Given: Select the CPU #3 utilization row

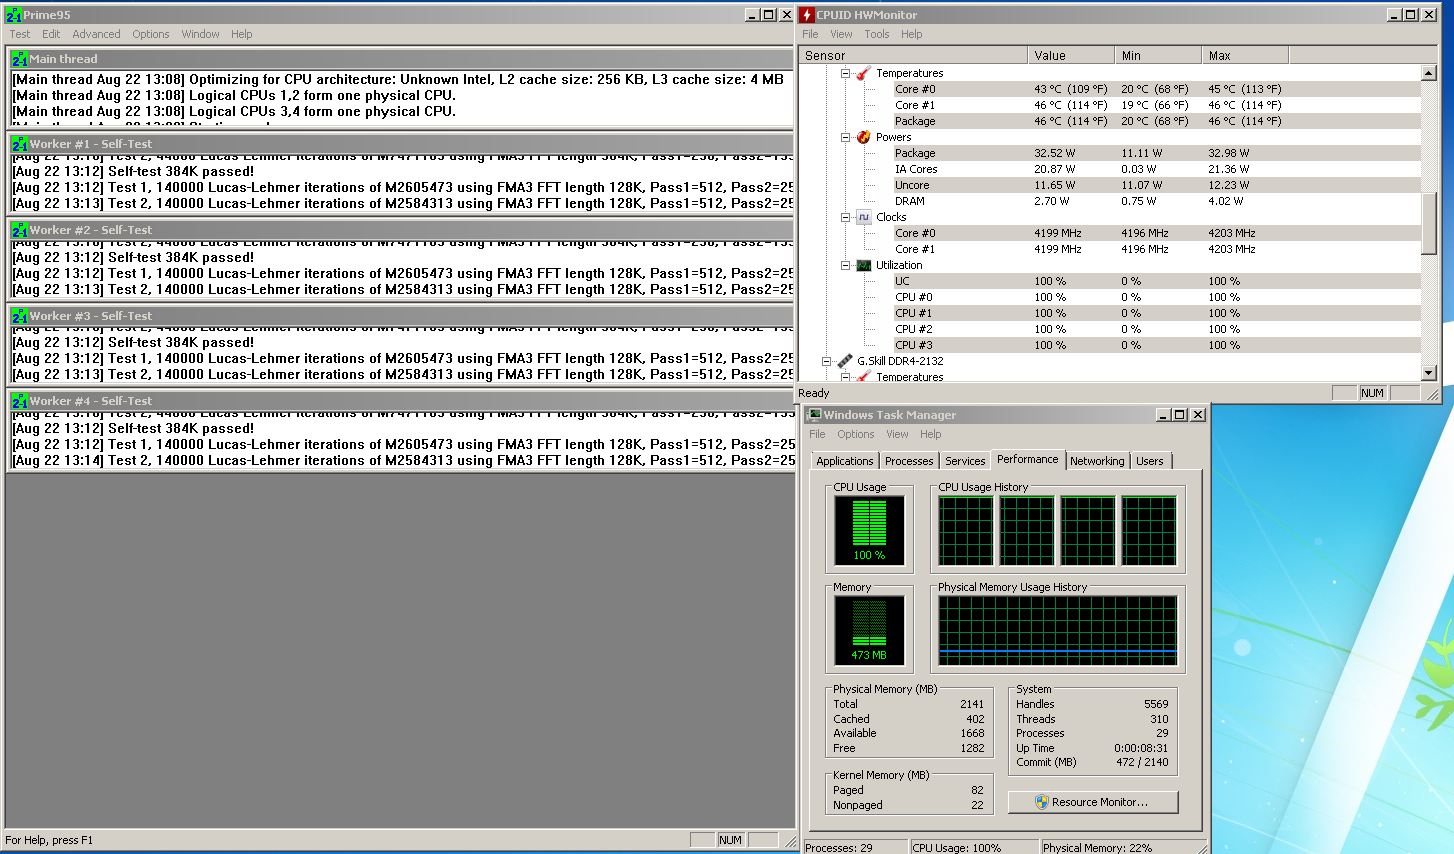Looking at the screenshot, I should coord(1155,345).
